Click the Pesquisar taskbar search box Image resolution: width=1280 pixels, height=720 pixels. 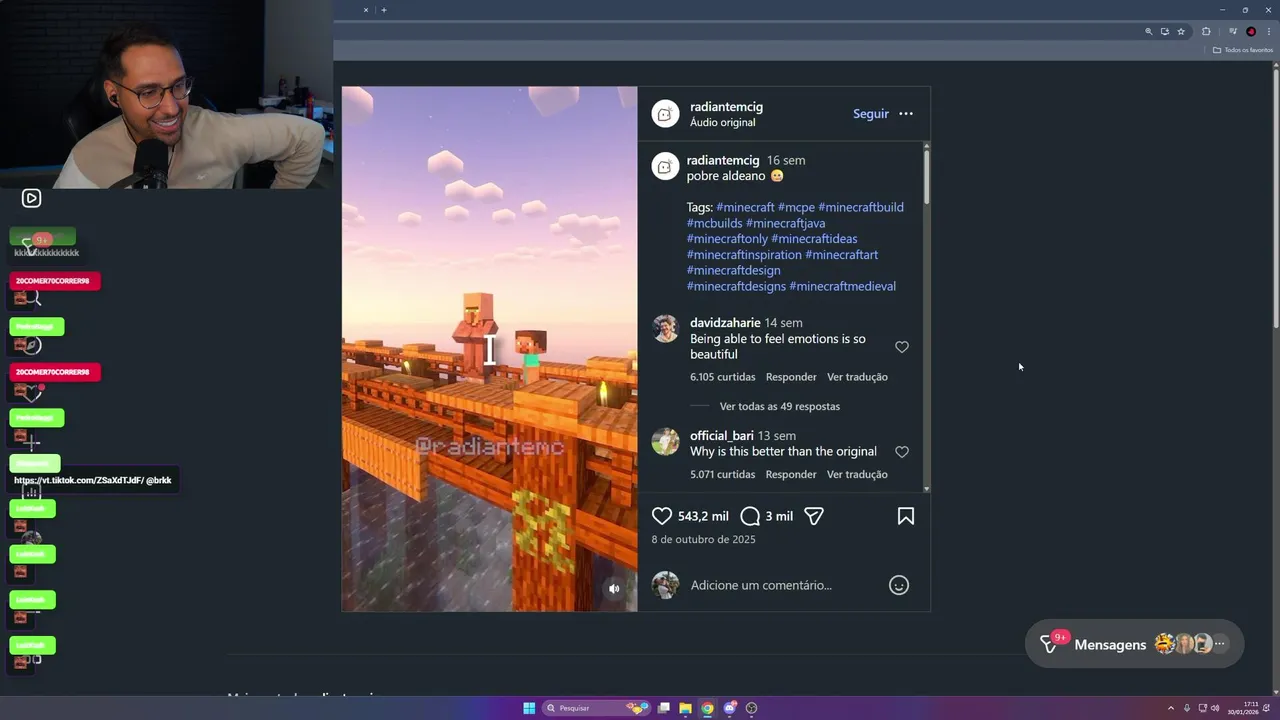coord(596,708)
